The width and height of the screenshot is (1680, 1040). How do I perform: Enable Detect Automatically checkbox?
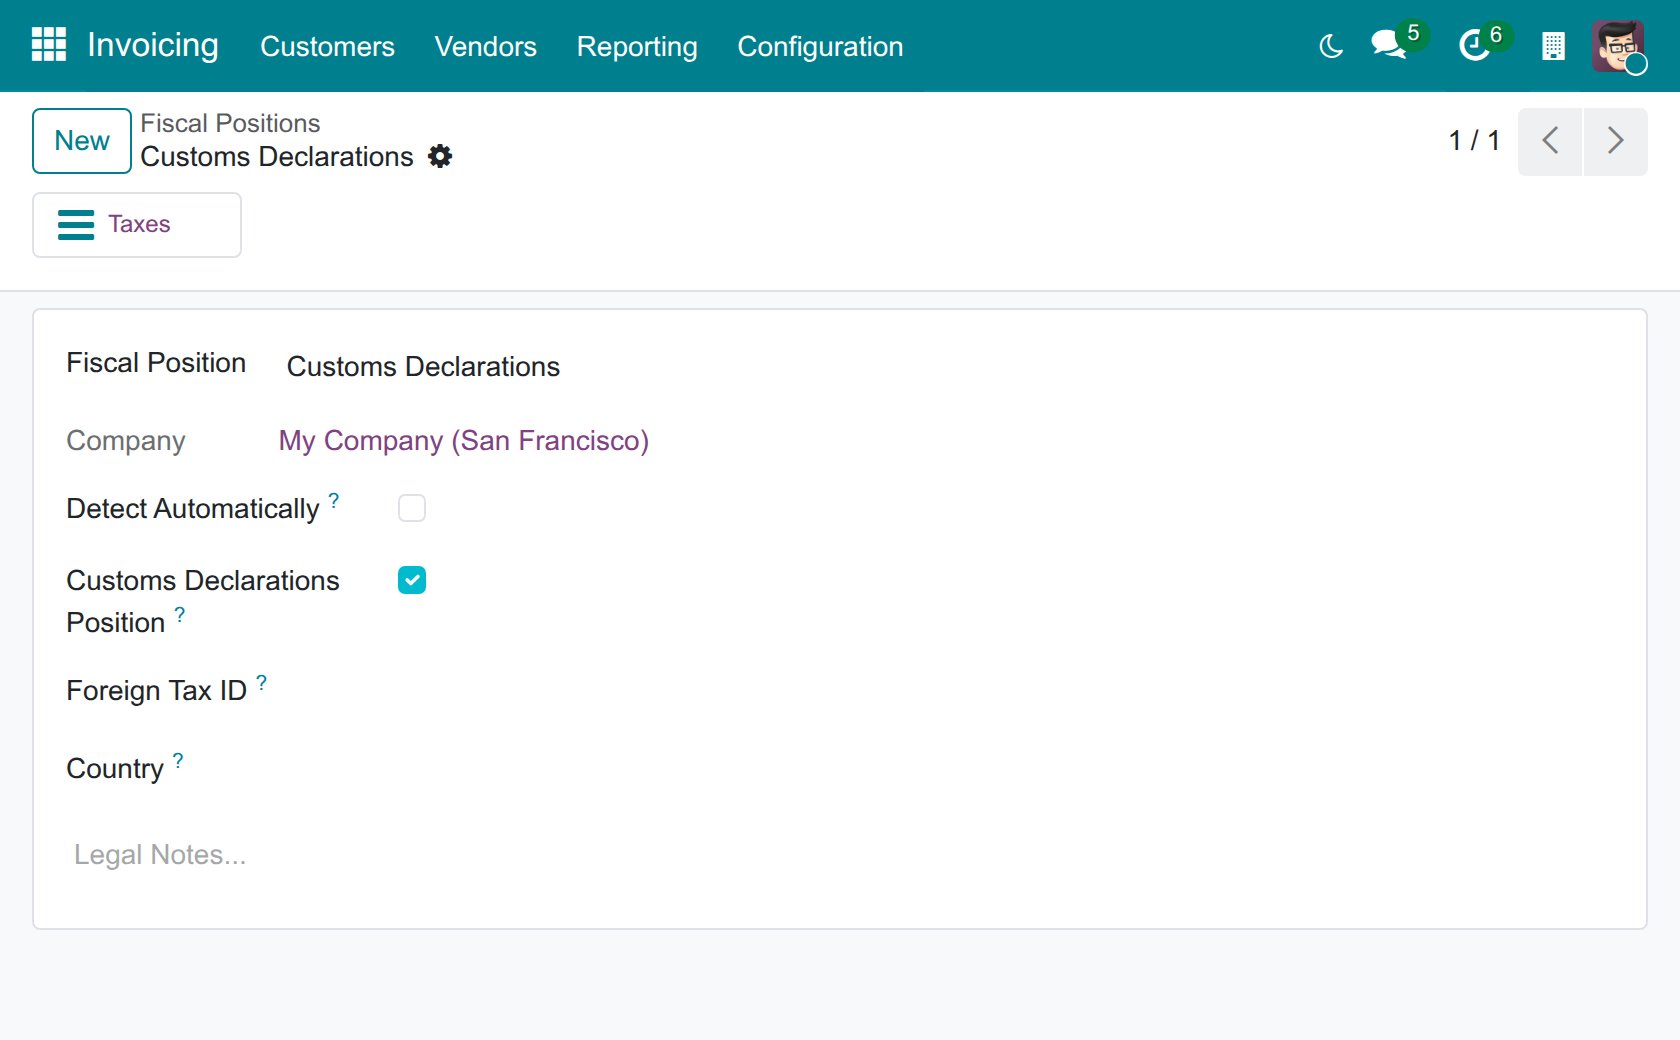(412, 508)
